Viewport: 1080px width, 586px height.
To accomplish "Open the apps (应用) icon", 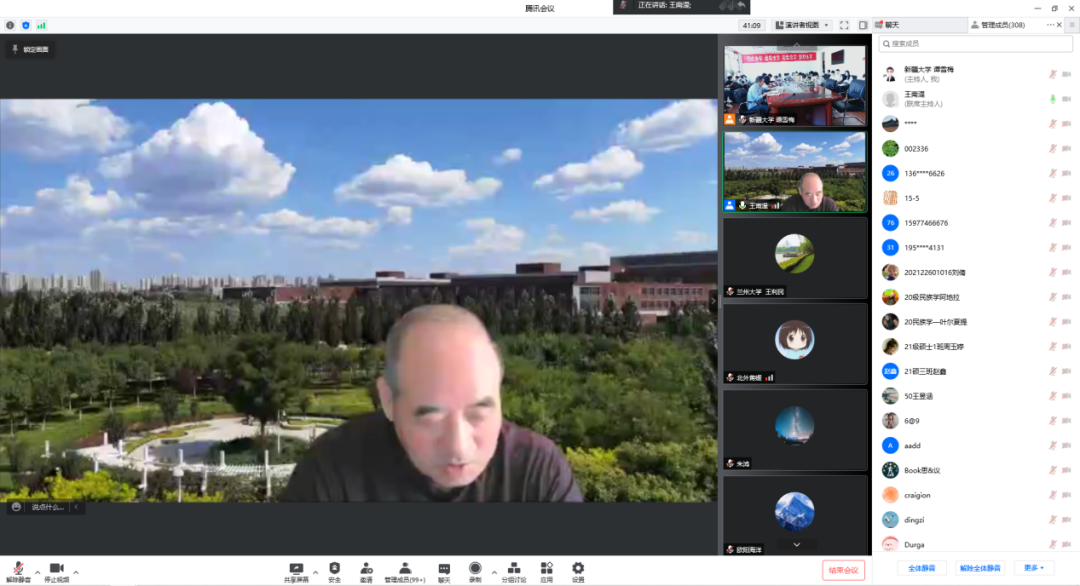I will coord(547,567).
